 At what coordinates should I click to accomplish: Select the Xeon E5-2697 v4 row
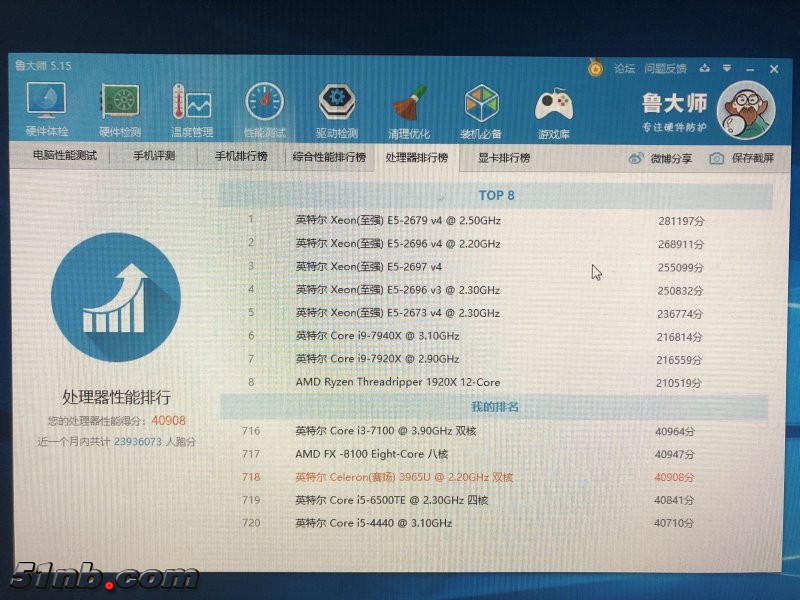pyautogui.click(x=495, y=266)
